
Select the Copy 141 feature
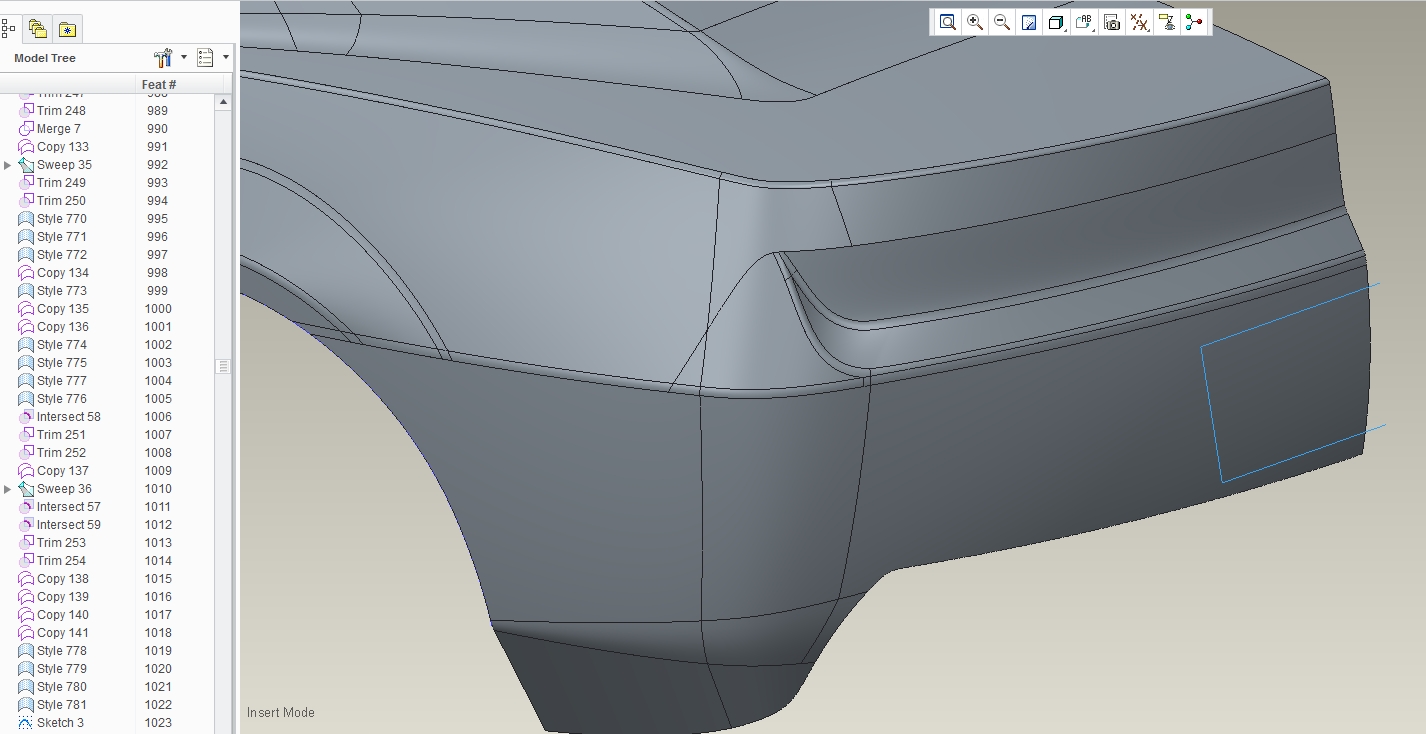(54, 633)
